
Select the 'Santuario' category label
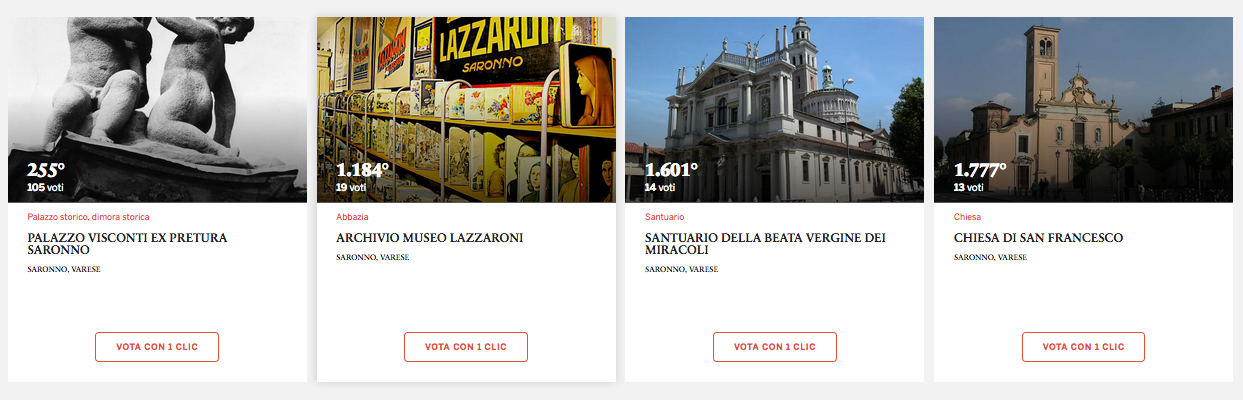665,217
